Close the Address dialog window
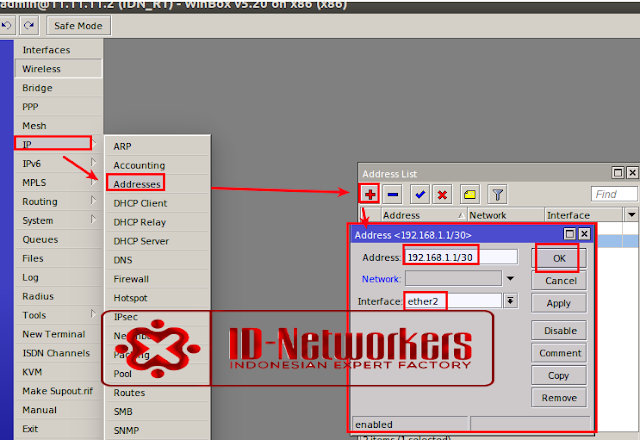 584,234
